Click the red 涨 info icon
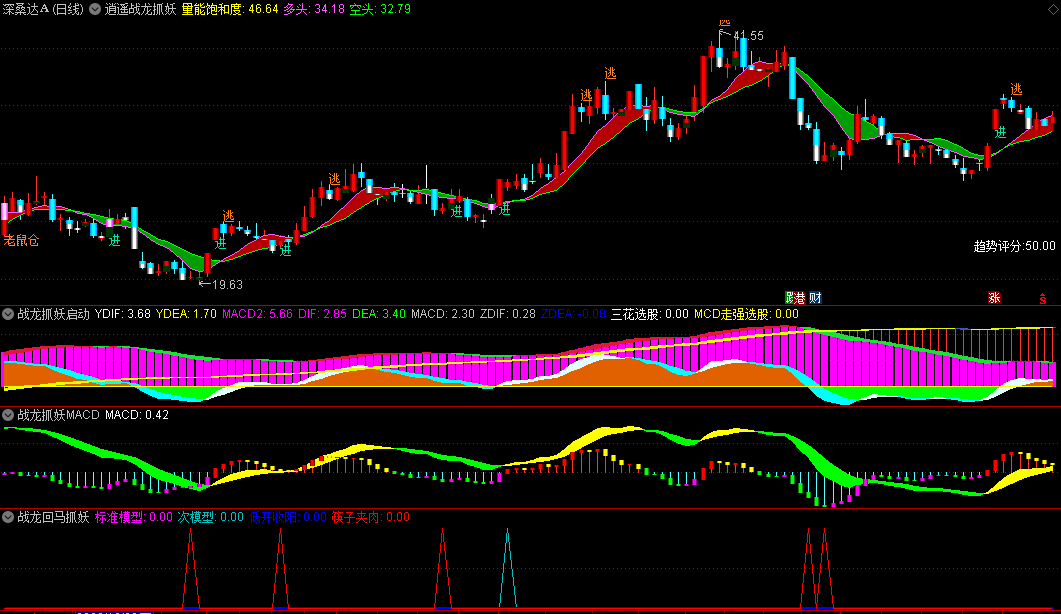 (x=994, y=298)
